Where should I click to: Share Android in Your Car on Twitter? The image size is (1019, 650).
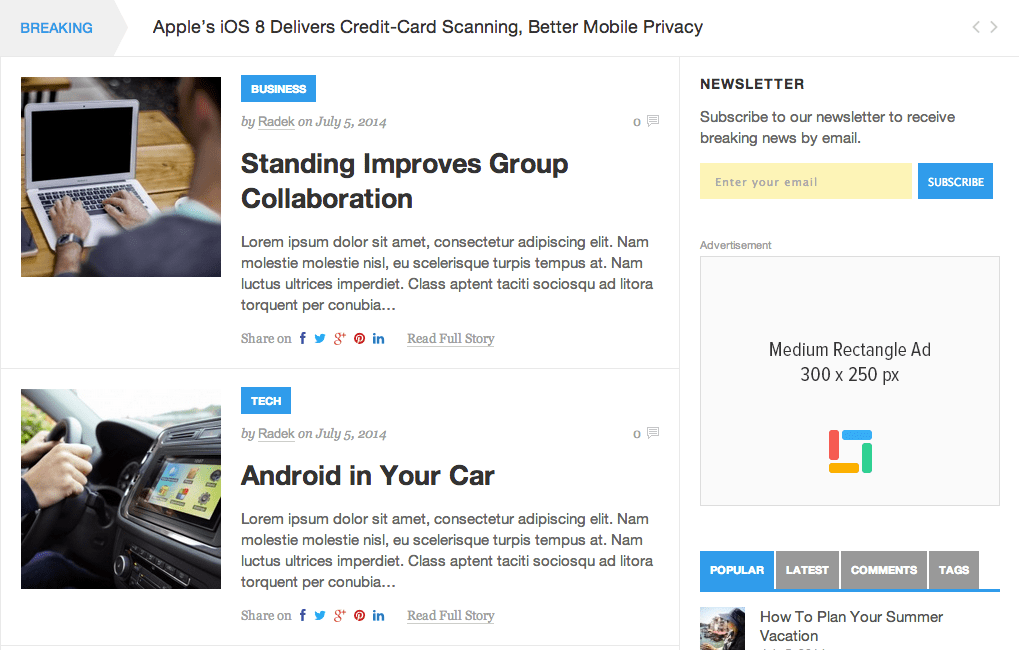320,616
